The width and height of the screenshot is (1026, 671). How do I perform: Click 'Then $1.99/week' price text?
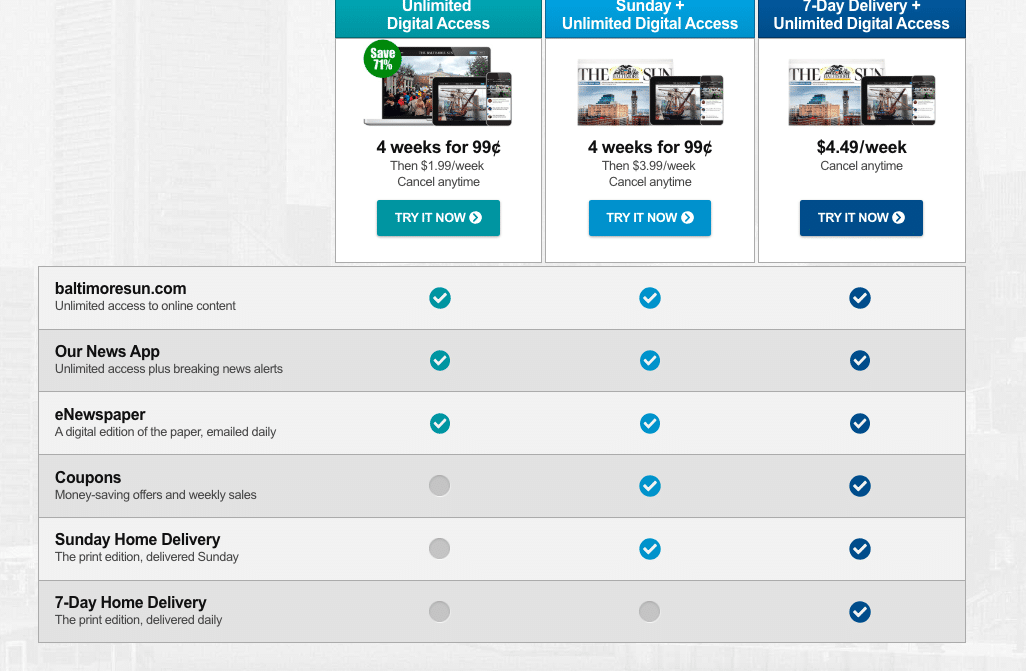(437, 166)
